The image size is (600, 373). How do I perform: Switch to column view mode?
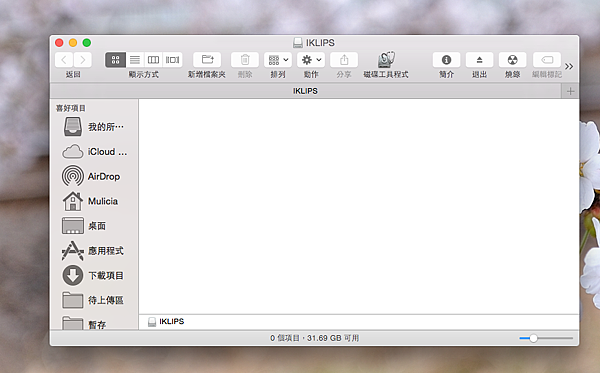click(153, 60)
